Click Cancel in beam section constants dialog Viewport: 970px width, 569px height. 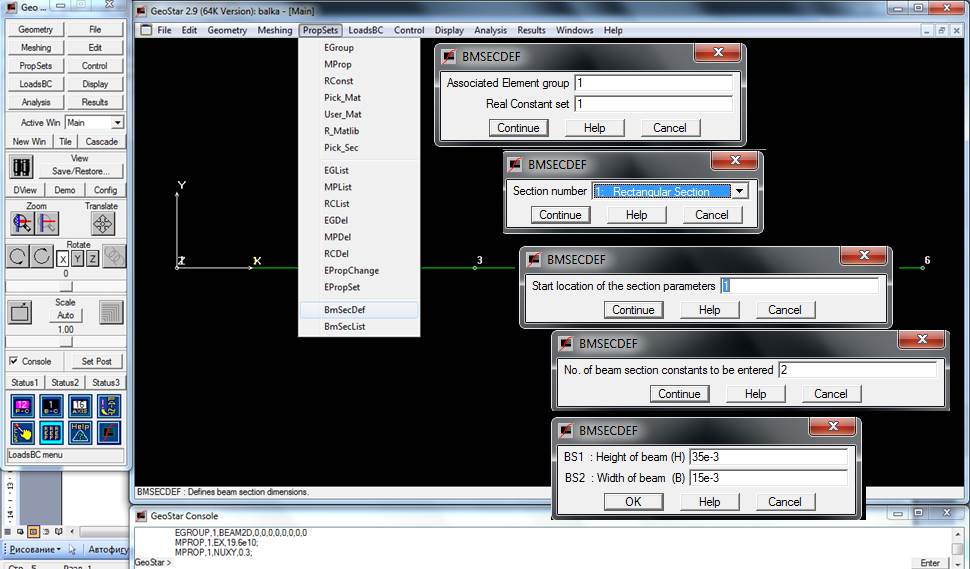830,394
